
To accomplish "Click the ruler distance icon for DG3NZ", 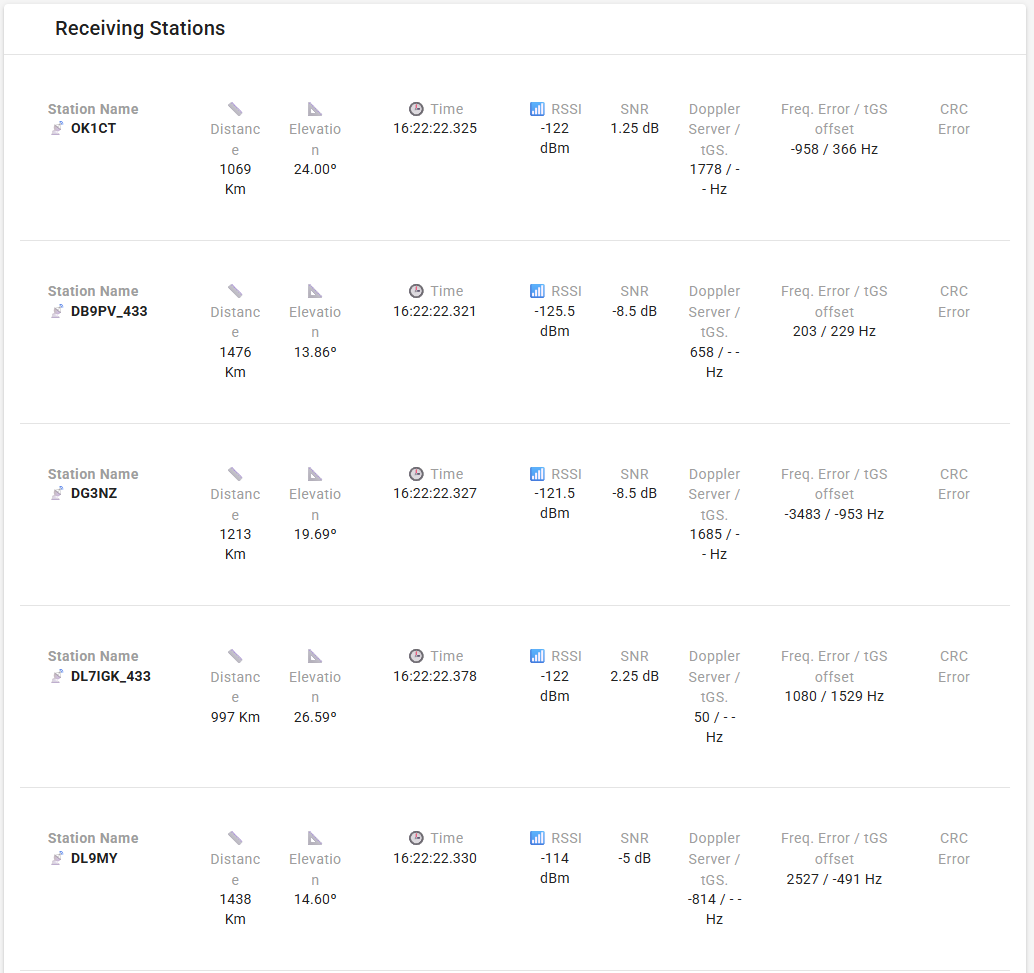I will tap(235, 474).
